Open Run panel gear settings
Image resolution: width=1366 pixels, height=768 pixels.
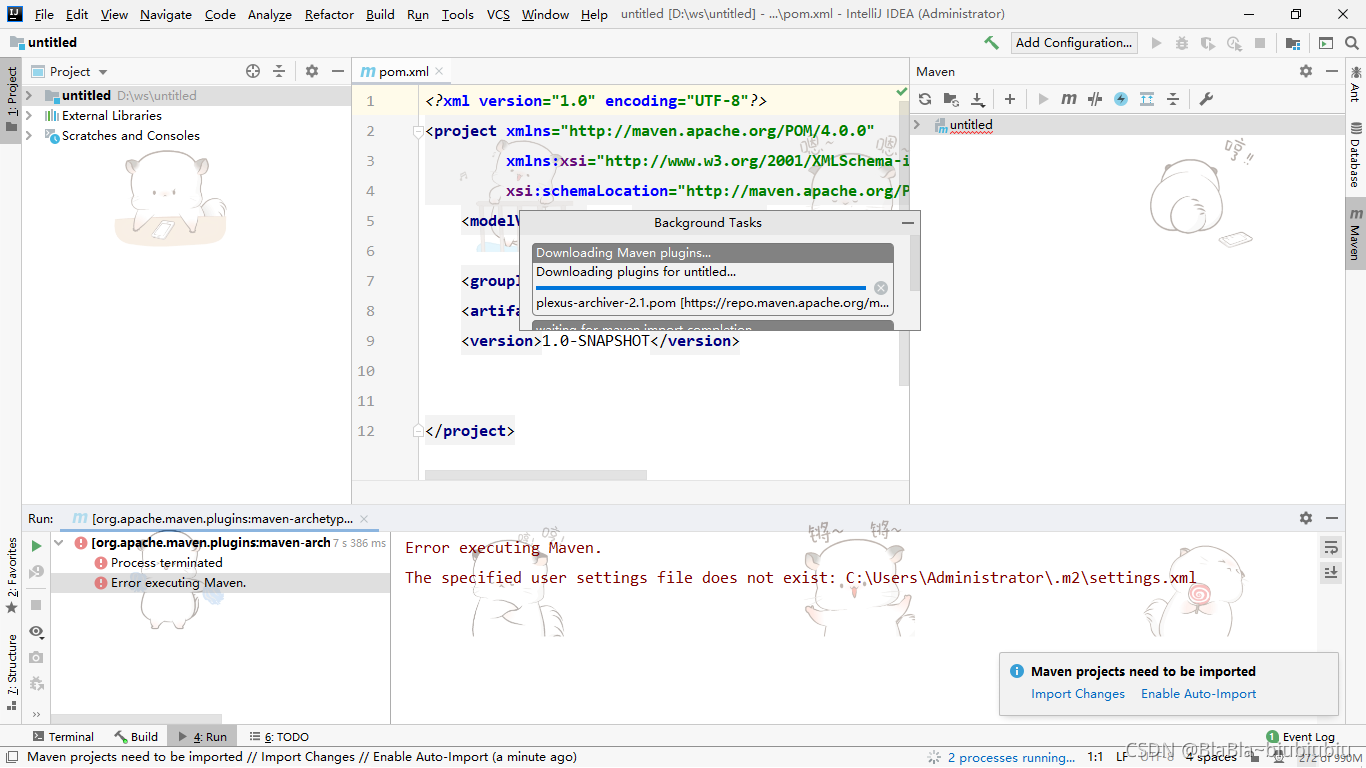pos(1306,518)
